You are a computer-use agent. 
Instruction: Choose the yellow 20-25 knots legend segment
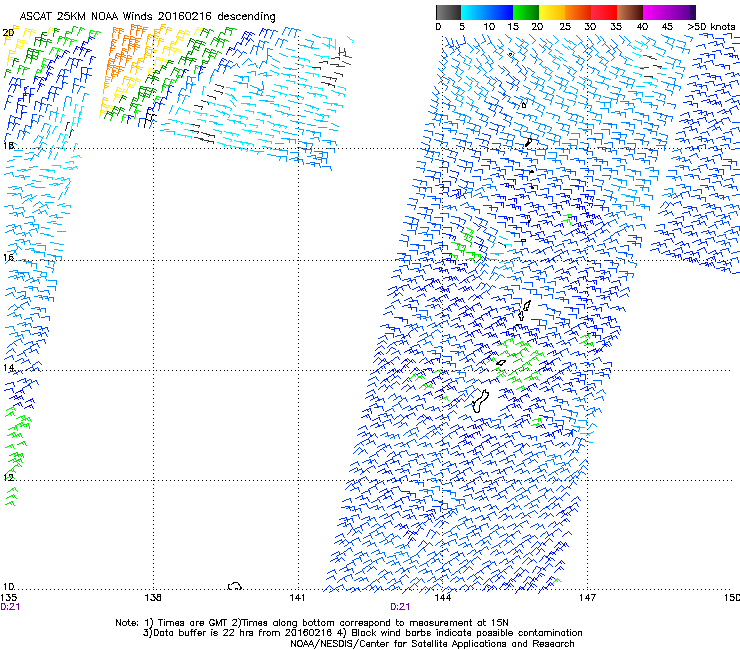coord(552,12)
